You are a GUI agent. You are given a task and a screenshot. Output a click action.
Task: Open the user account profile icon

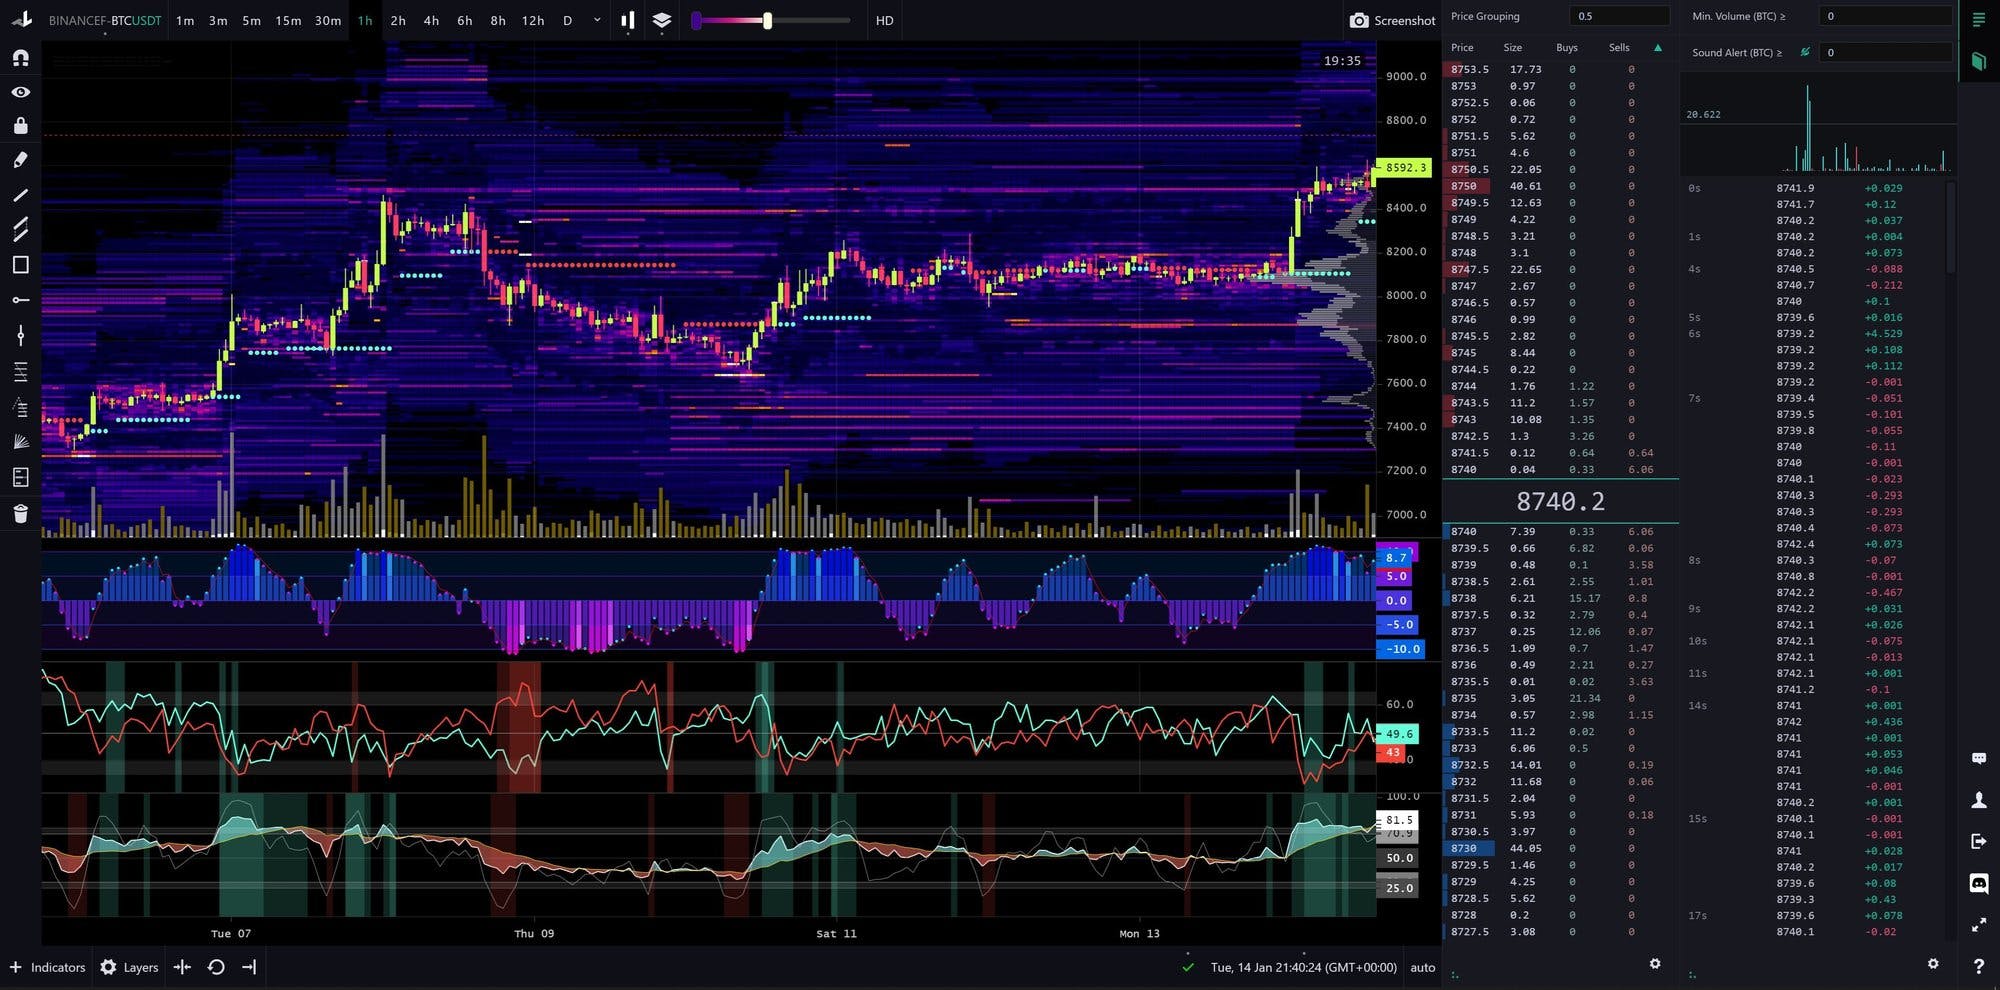tap(1978, 800)
